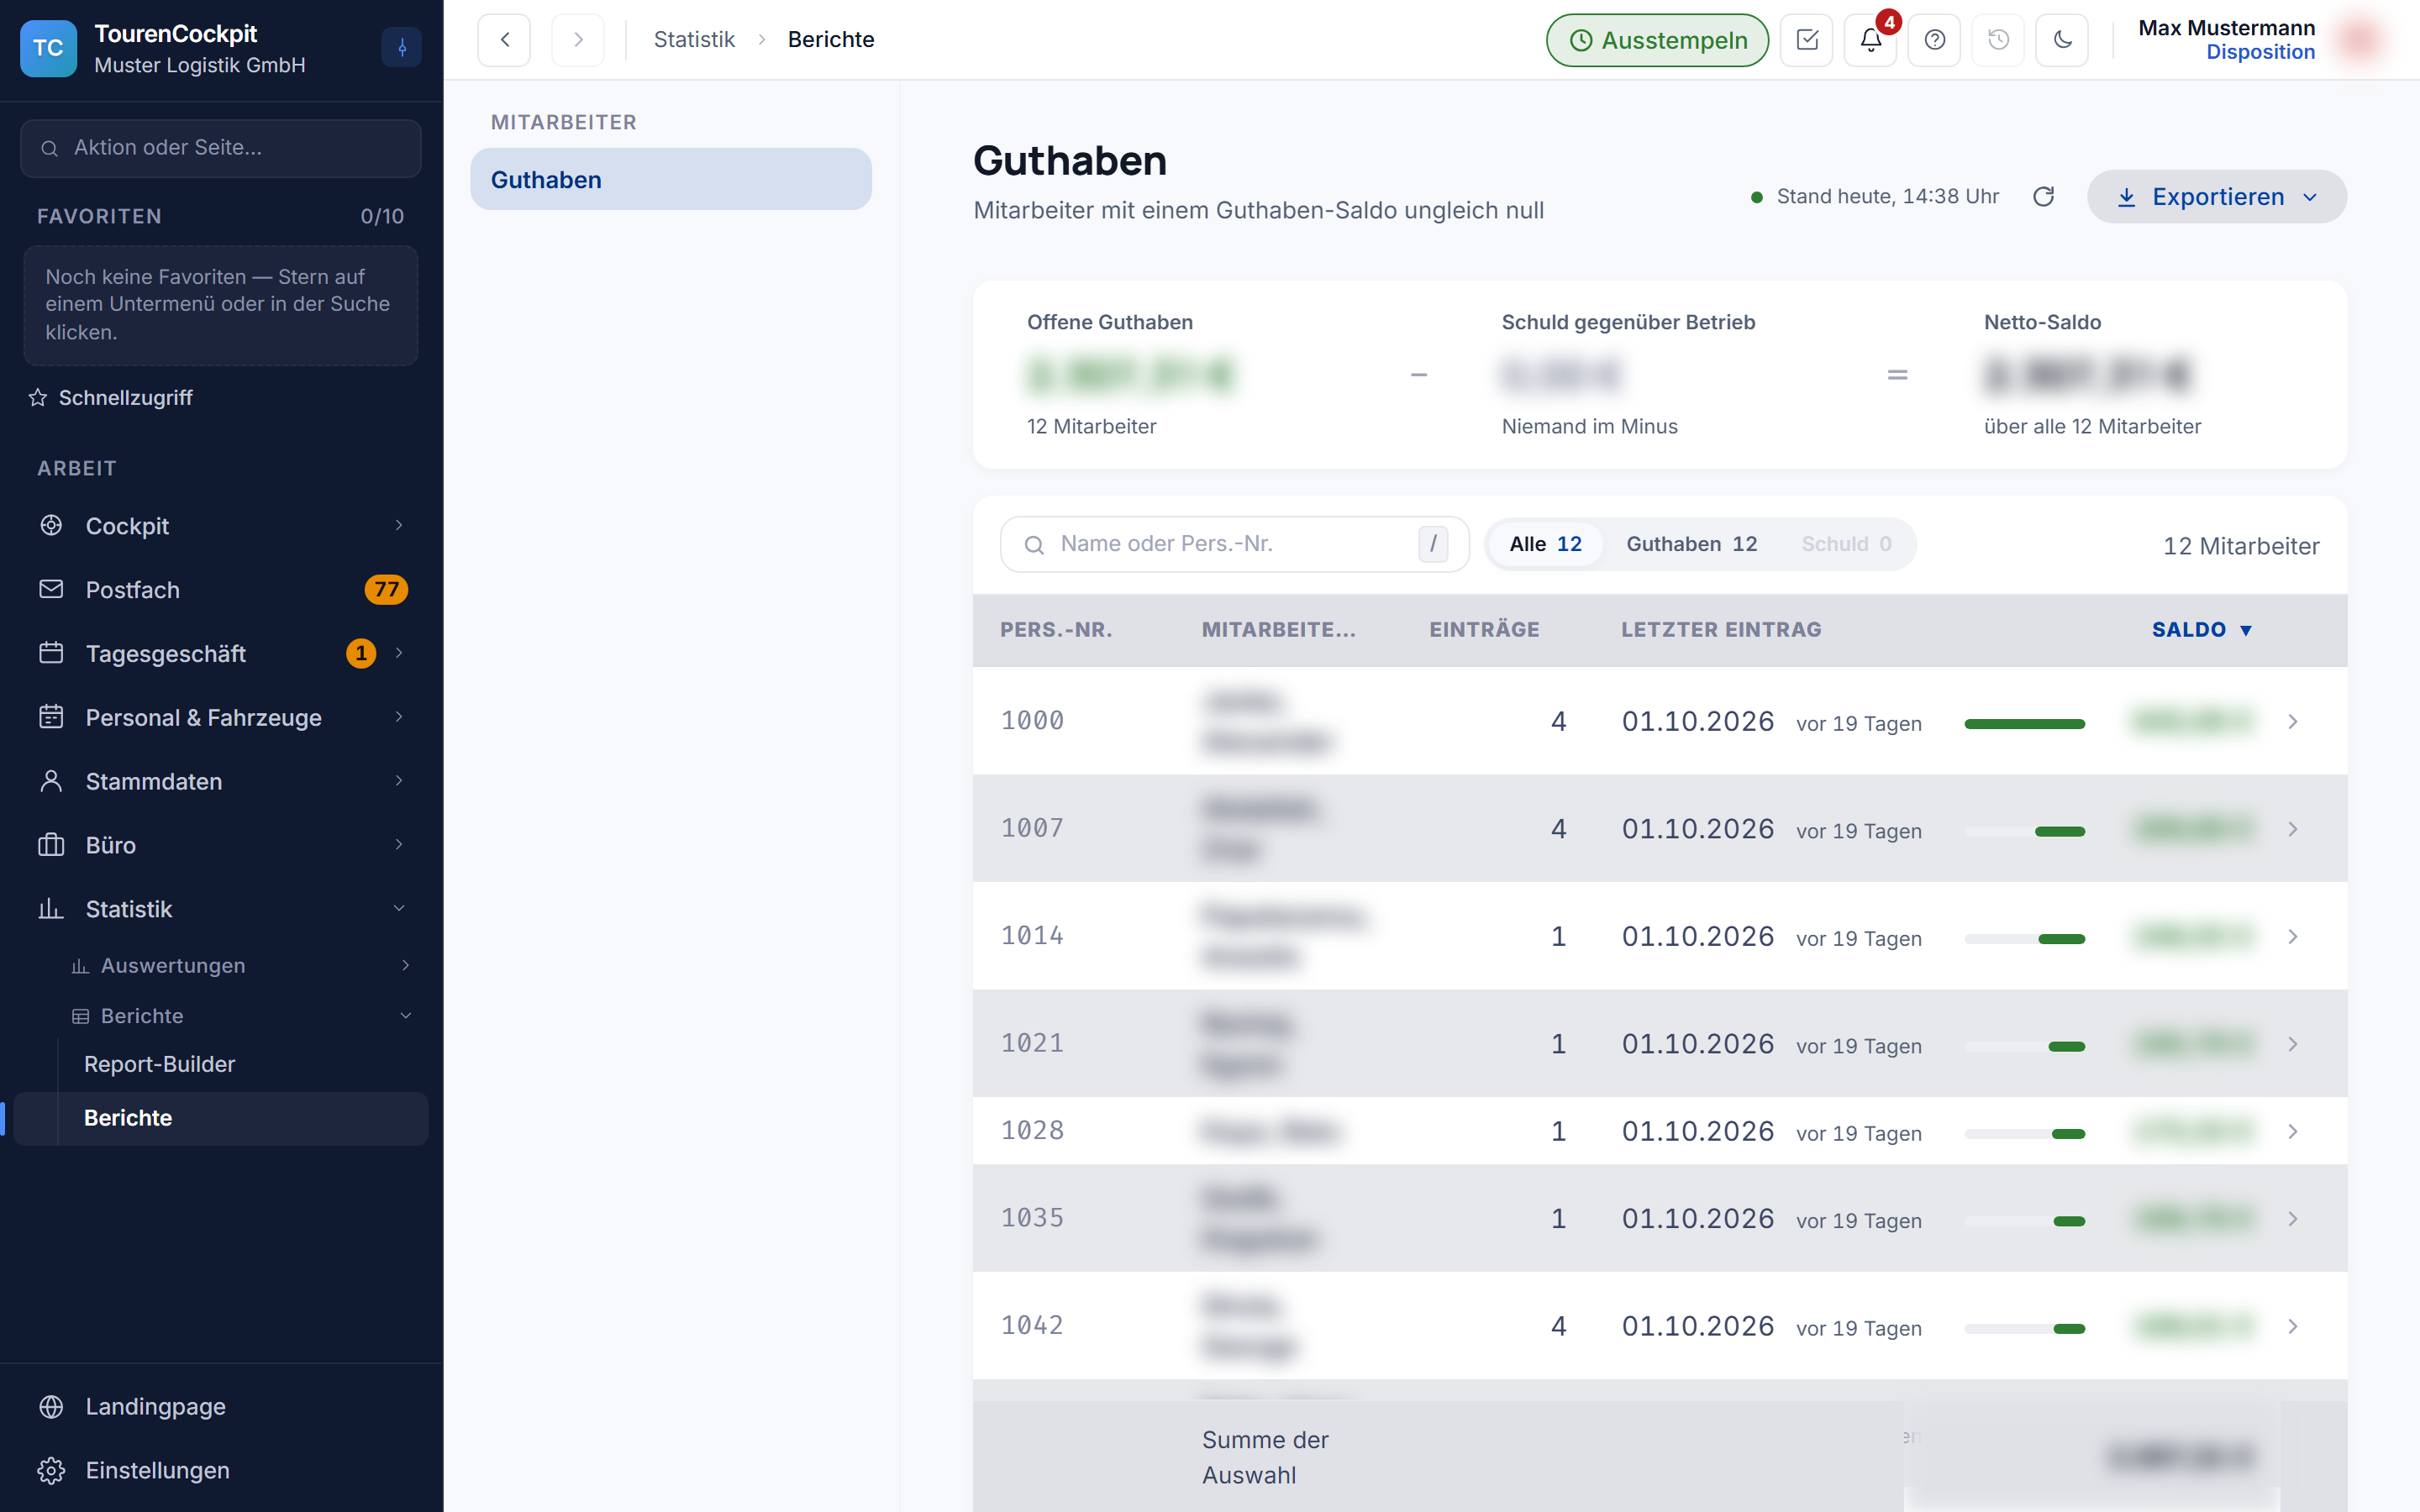Image resolution: width=2420 pixels, height=1512 pixels.
Task: Open Schnellzugriff star entry
Action: click(x=111, y=398)
